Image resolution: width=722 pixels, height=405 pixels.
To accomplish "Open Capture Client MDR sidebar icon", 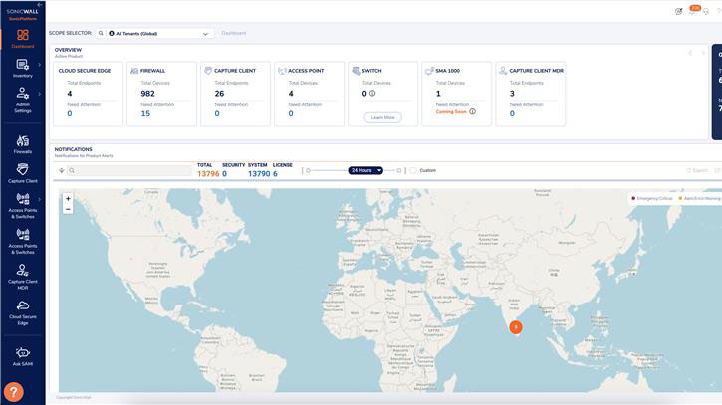I will click(23, 277).
